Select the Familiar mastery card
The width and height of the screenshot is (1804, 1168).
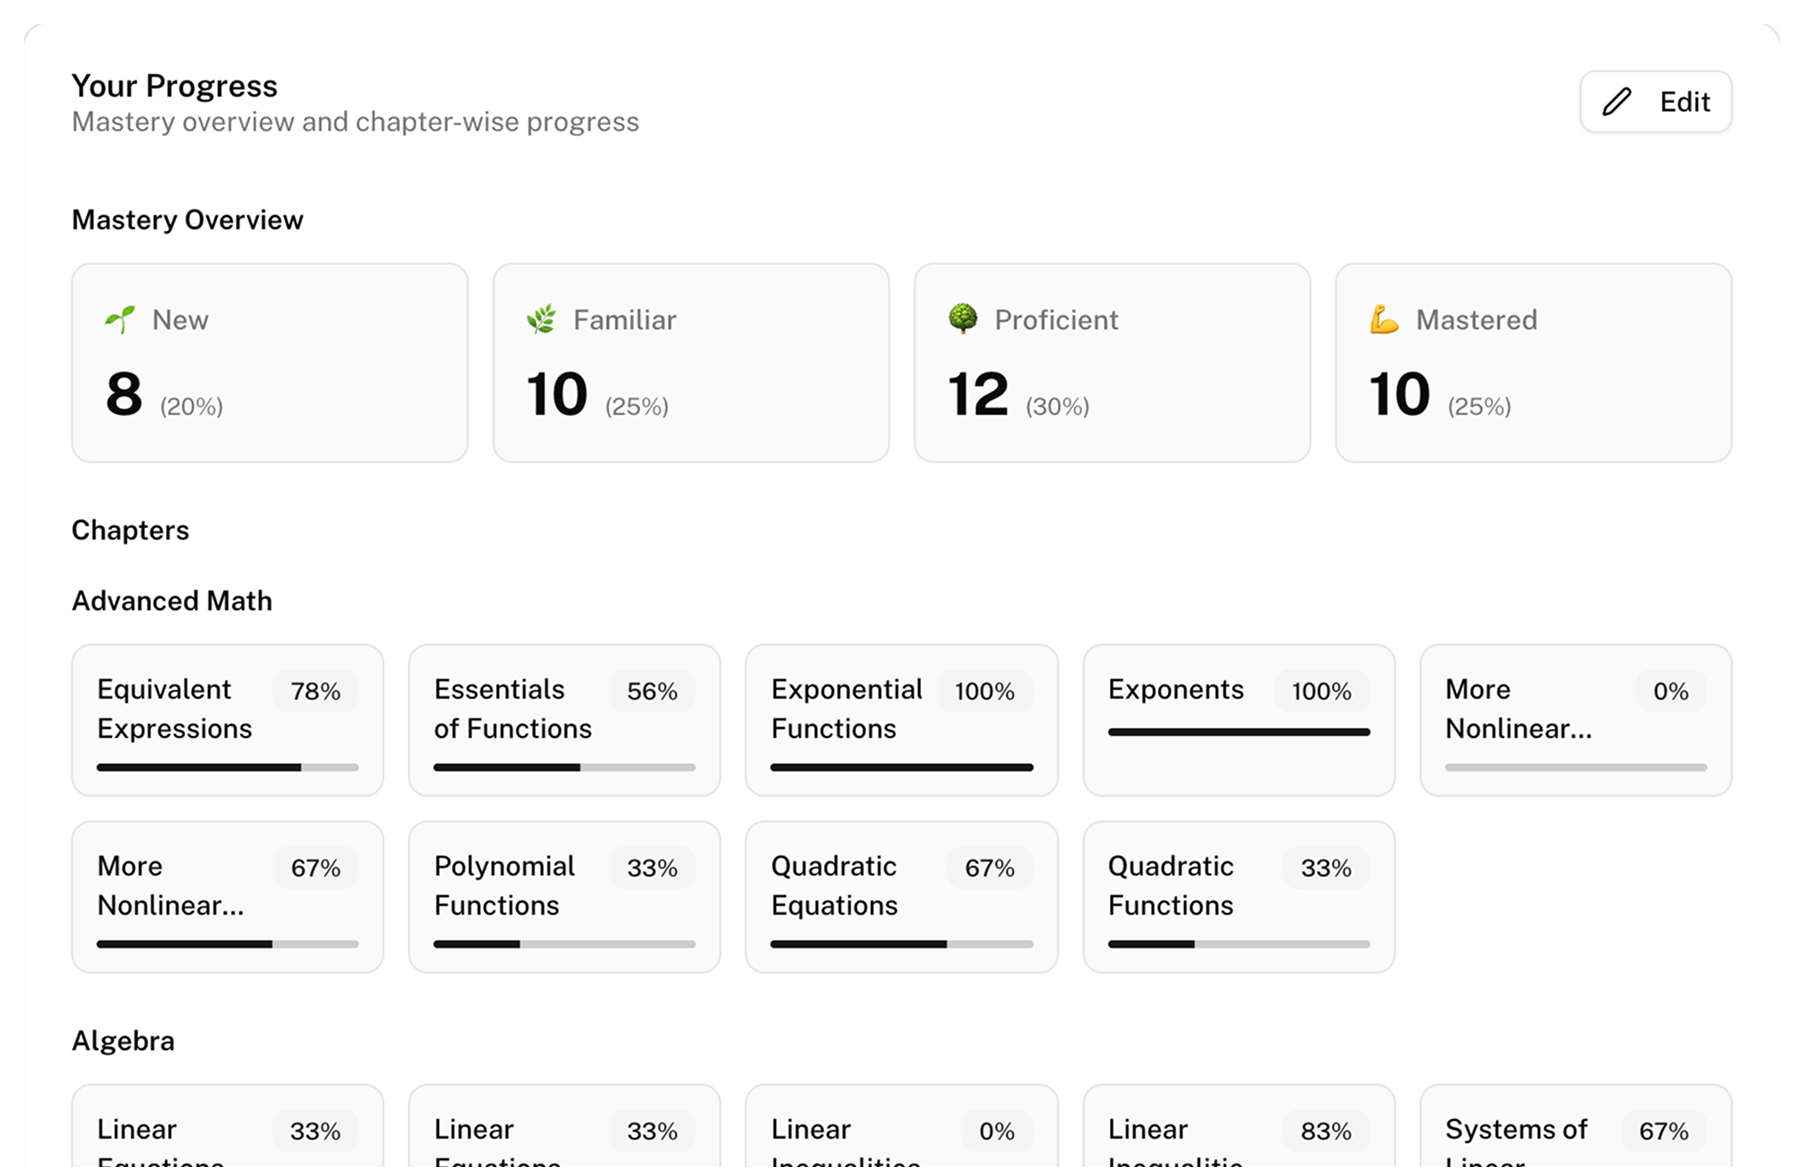pos(690,362)
